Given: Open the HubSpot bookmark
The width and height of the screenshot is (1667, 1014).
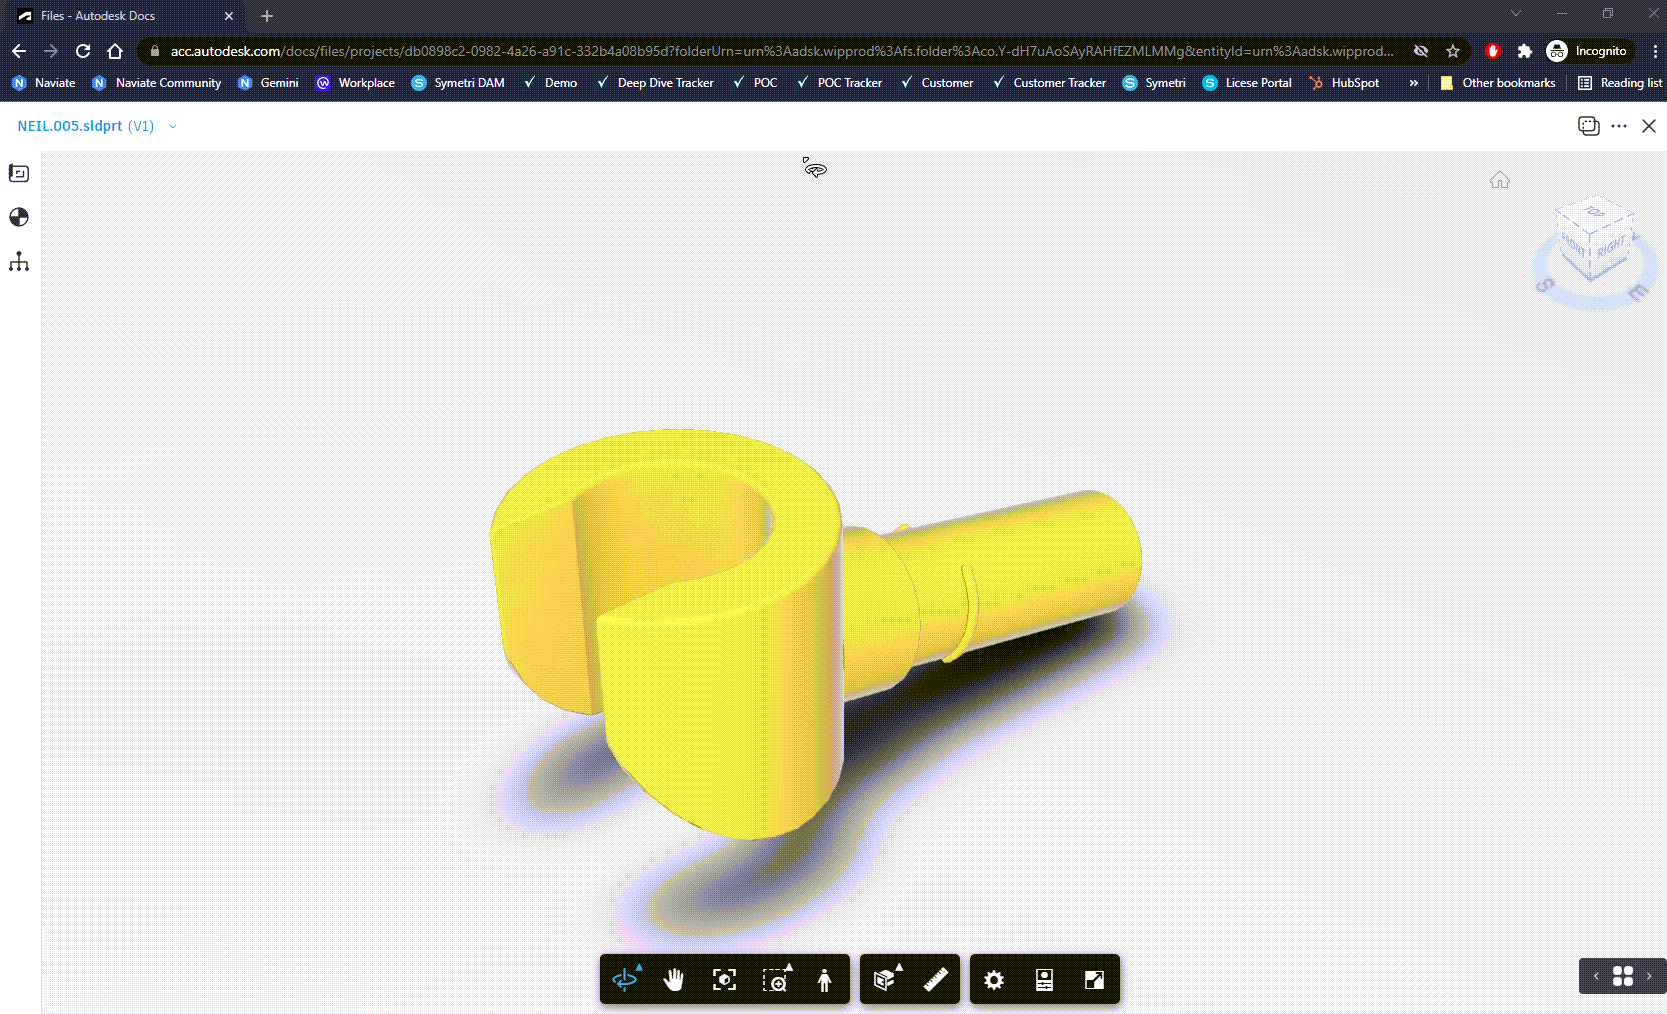Looking at the screenshot, I should (x=1345, y=83).
